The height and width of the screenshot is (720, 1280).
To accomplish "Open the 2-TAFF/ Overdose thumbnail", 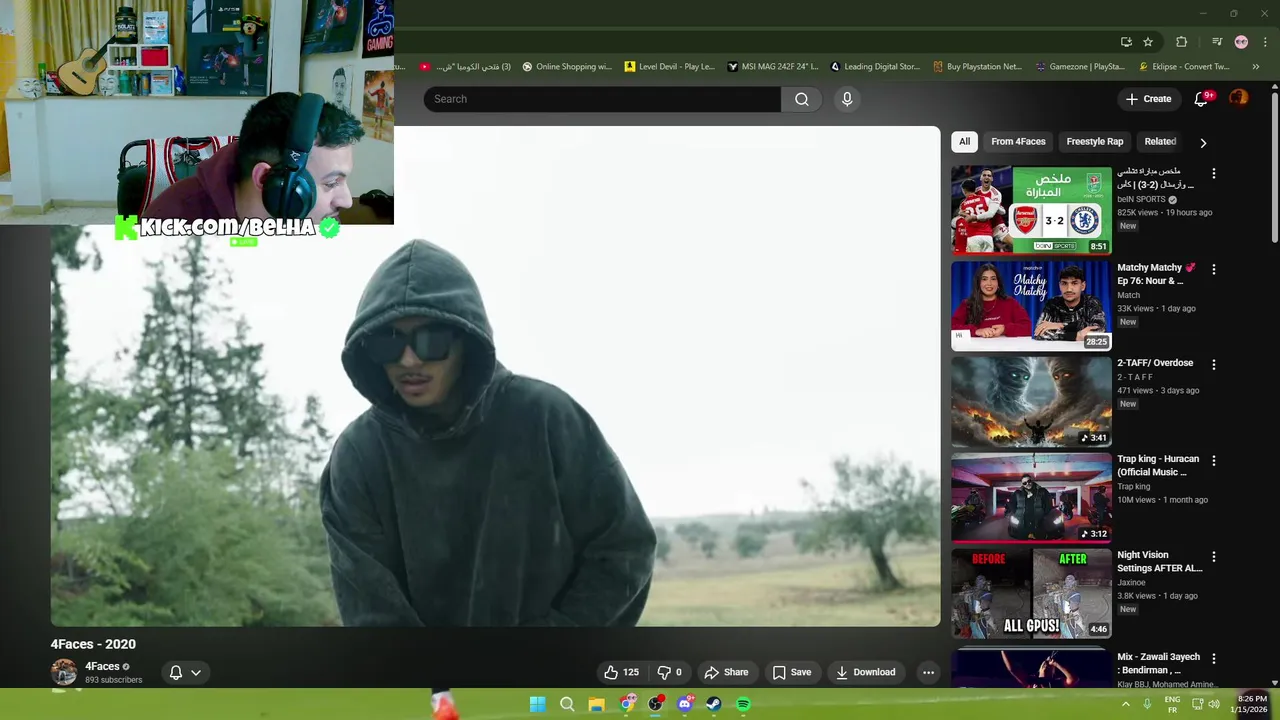I will 1031,401.
